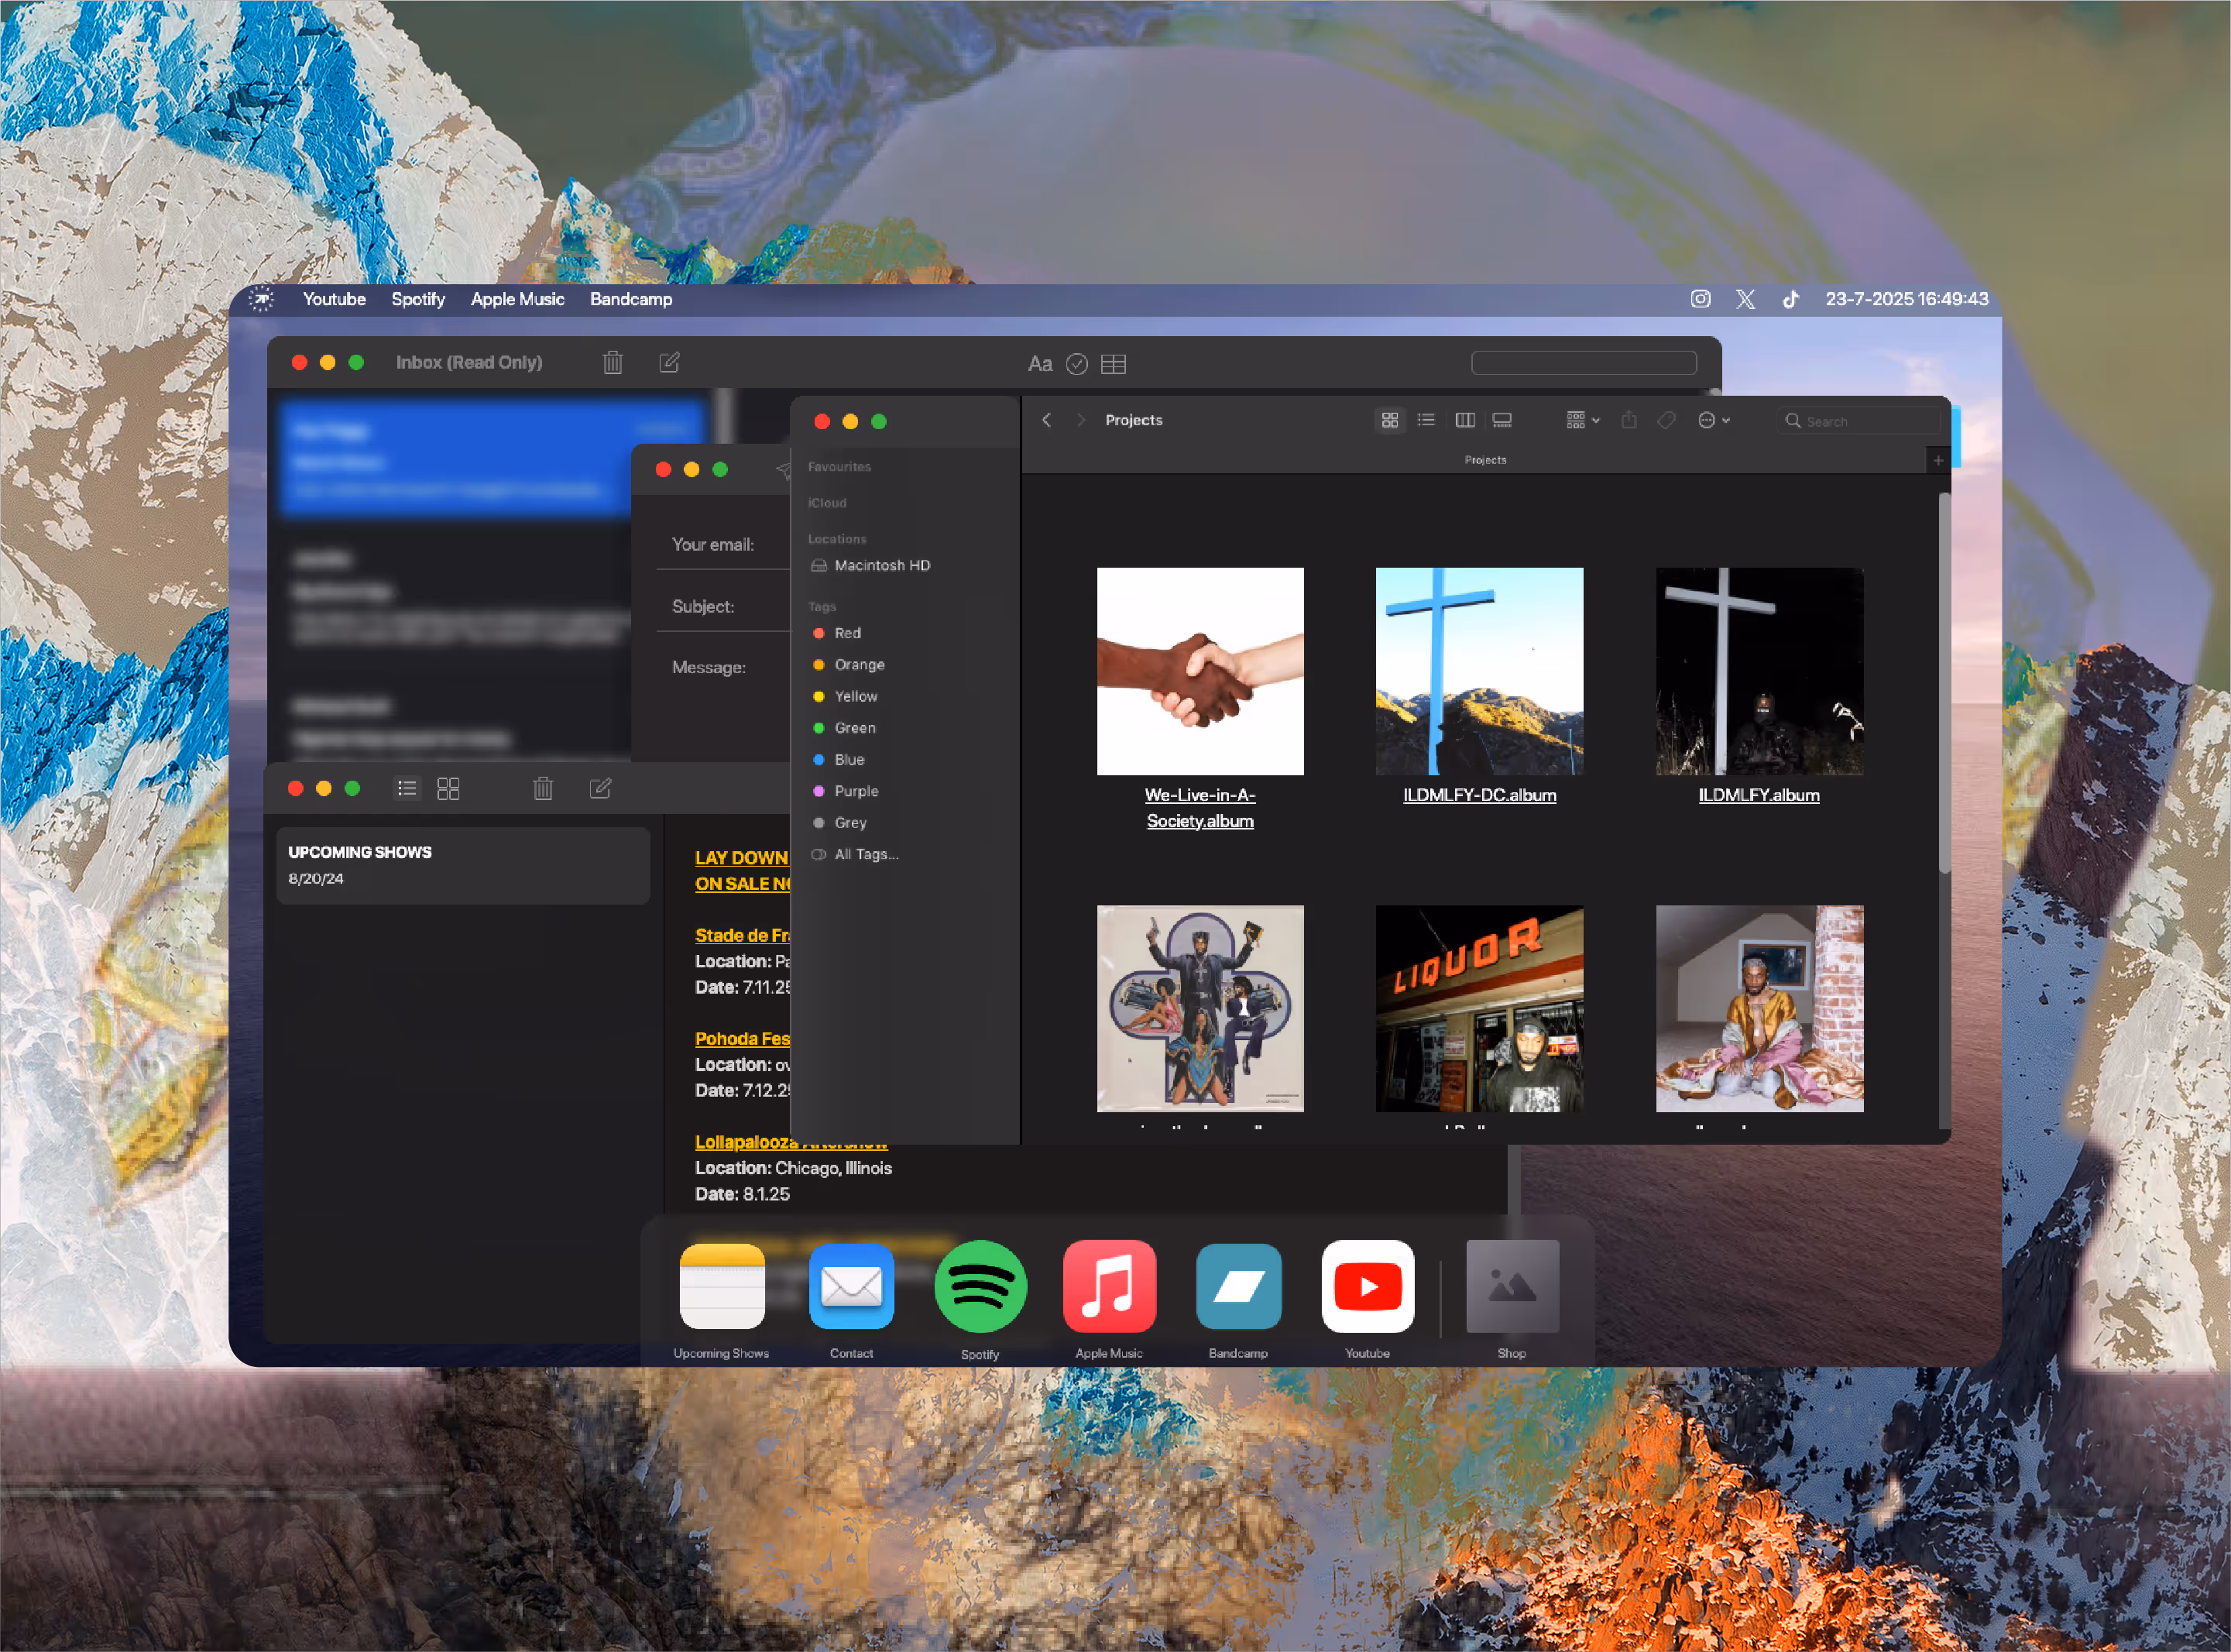This screenshot has width=2231, height=1652.
Task: Toggle Finder icon grid view
Action: coord(1389,420)
